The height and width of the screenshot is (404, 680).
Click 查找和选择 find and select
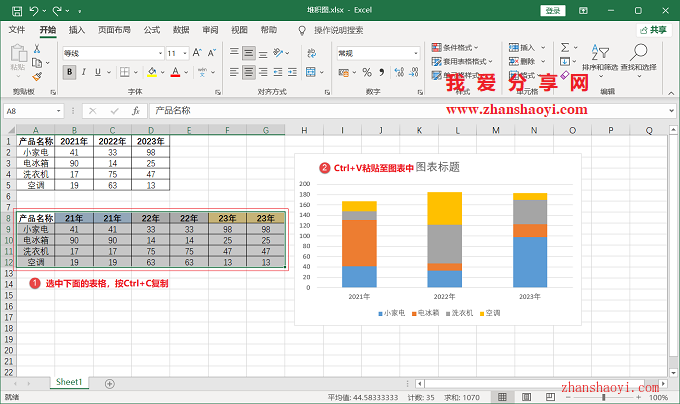[638, 59]
